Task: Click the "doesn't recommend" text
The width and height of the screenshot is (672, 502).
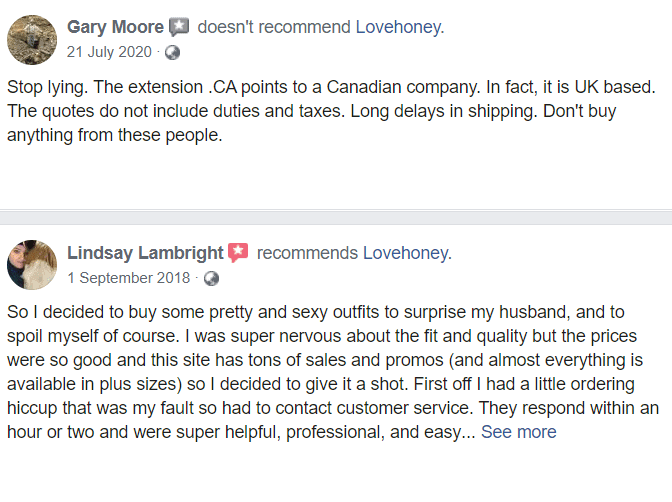Action: tap(274, 27)
